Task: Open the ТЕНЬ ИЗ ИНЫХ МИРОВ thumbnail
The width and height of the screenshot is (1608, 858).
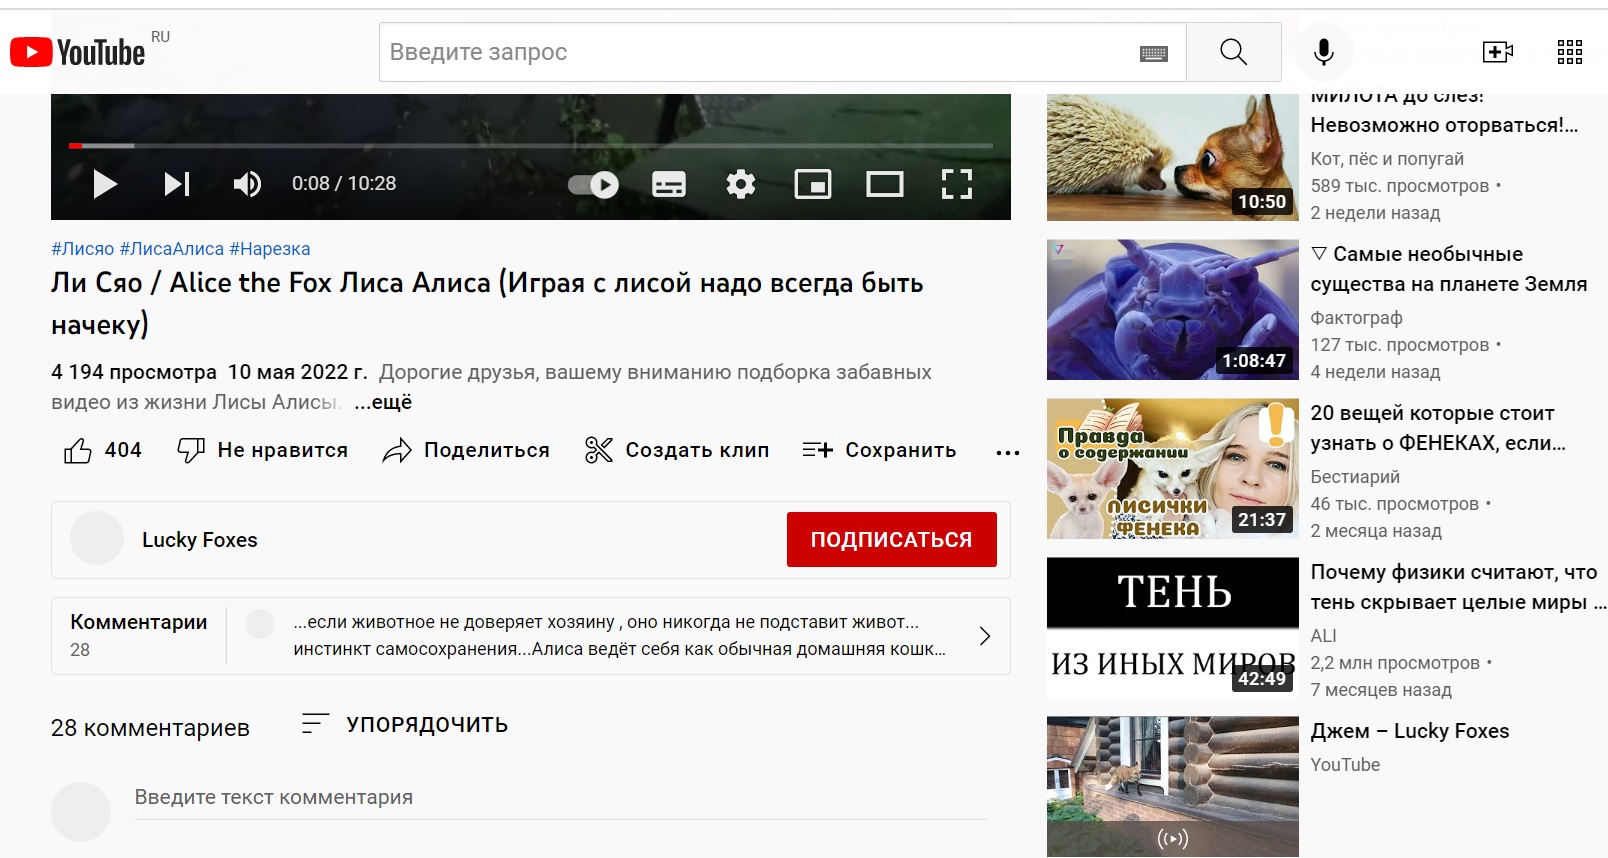Action: click(1173, 628)
